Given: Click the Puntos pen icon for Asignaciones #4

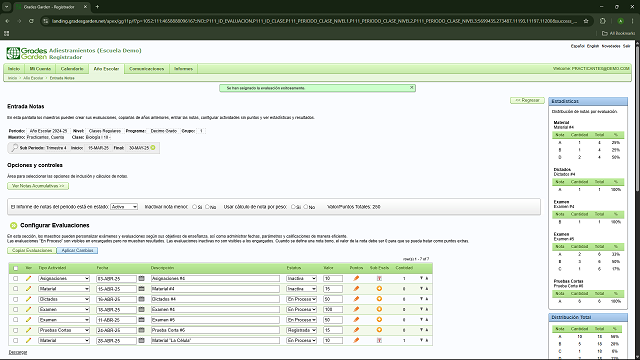Looking at the screenshot, I should [x=356, y=278].
